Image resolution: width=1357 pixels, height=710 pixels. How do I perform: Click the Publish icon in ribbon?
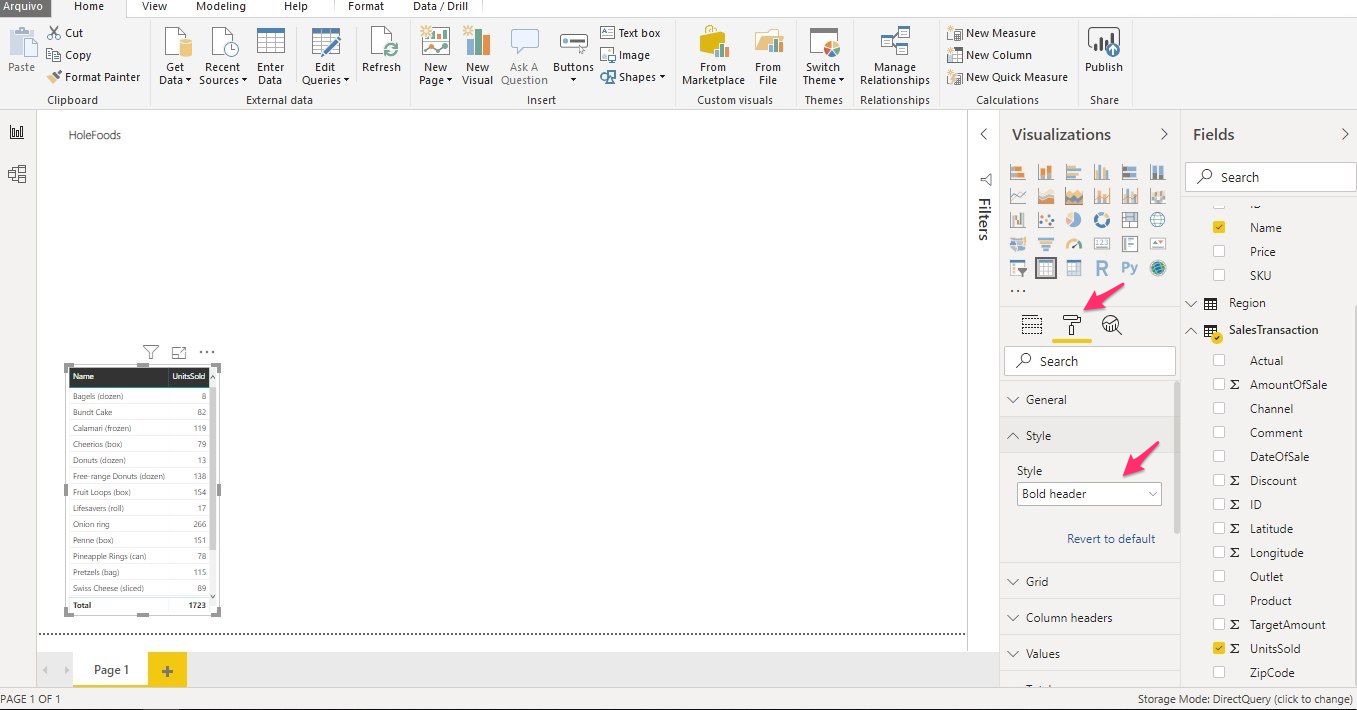point(1104,50)
